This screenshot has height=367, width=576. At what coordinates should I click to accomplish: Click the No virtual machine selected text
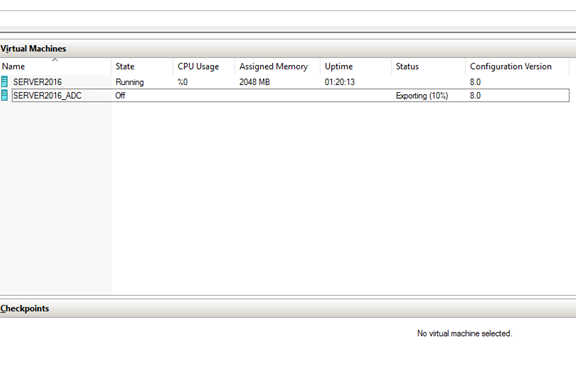[x=465, y=334]
